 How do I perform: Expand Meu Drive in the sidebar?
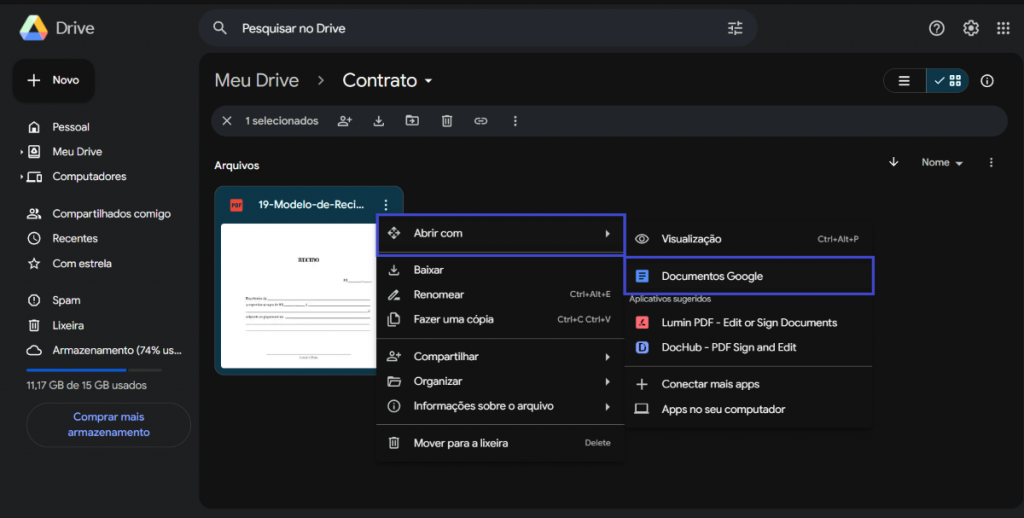21,152
